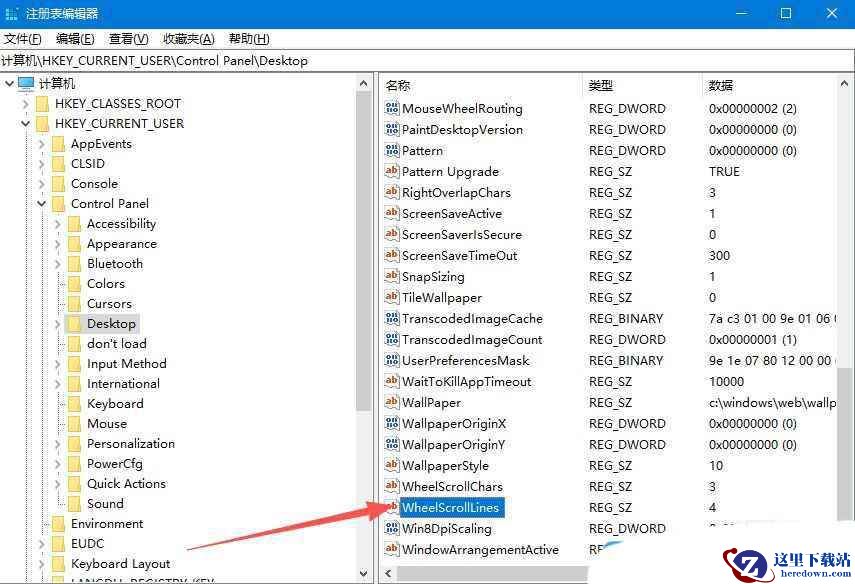
Task: Select the Environment key in tree
Action: tap(107, 523)
